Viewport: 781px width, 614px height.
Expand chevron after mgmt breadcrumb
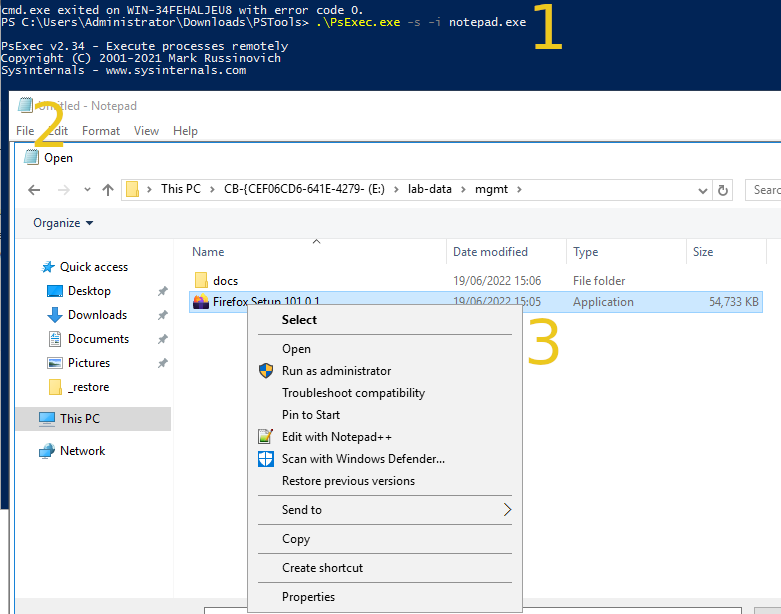pos(519,189)
